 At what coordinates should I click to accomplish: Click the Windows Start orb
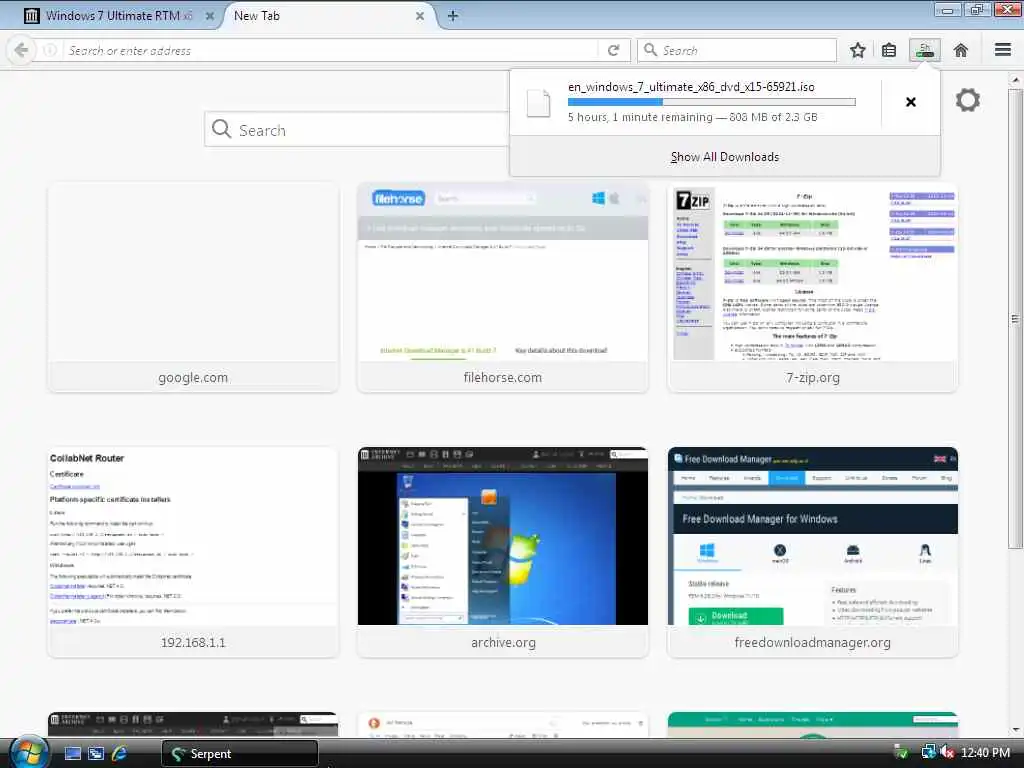[29, 752]
